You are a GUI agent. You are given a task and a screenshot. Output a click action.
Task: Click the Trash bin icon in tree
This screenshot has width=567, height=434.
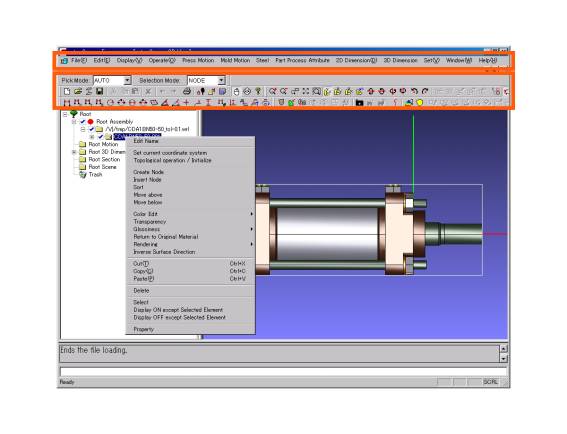[x=83, y=175]
